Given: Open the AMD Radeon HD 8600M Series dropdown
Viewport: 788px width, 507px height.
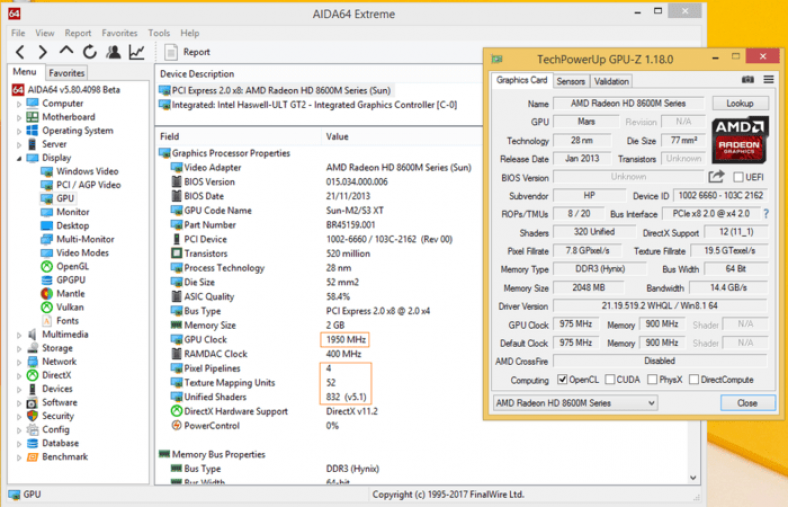Looking at the screenshot, I should click(575, 403).
